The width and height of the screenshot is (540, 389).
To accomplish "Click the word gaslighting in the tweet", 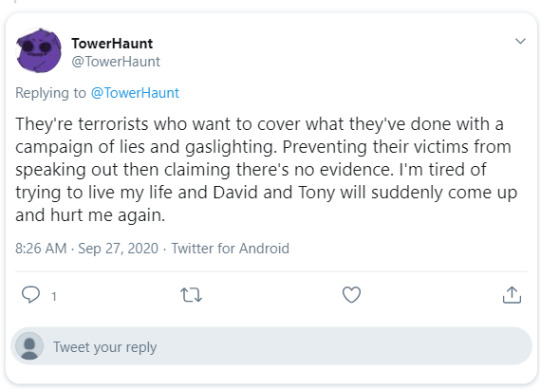I will click(x=231, y=147).
